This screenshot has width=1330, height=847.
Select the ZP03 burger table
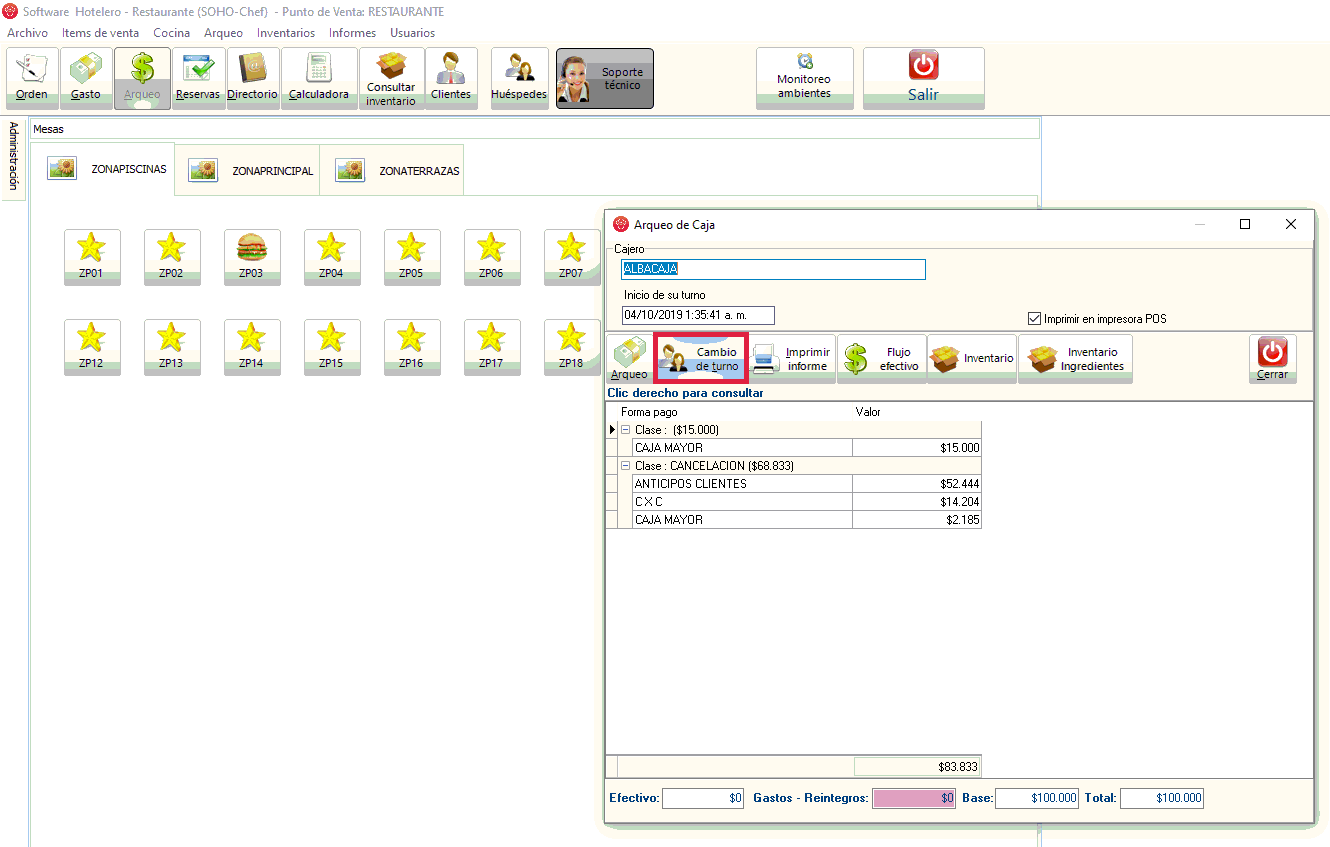252,256
